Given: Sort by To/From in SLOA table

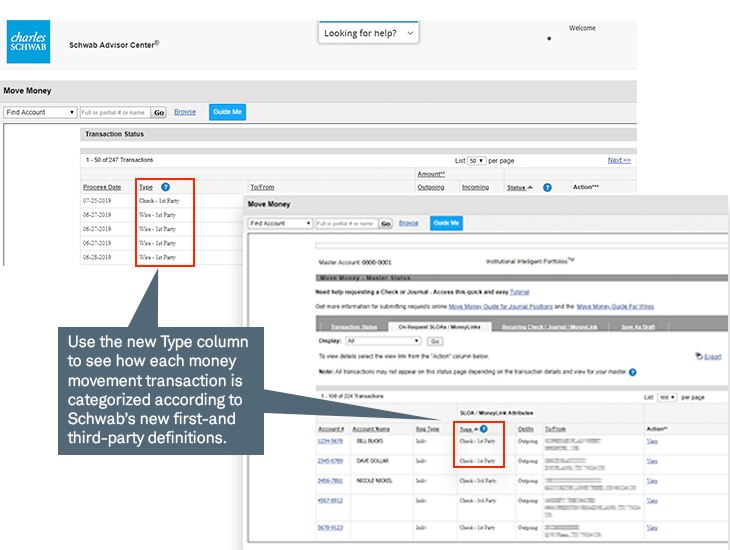Looking at the screenshot, I should pyautogui.click(x=555, y=429).
